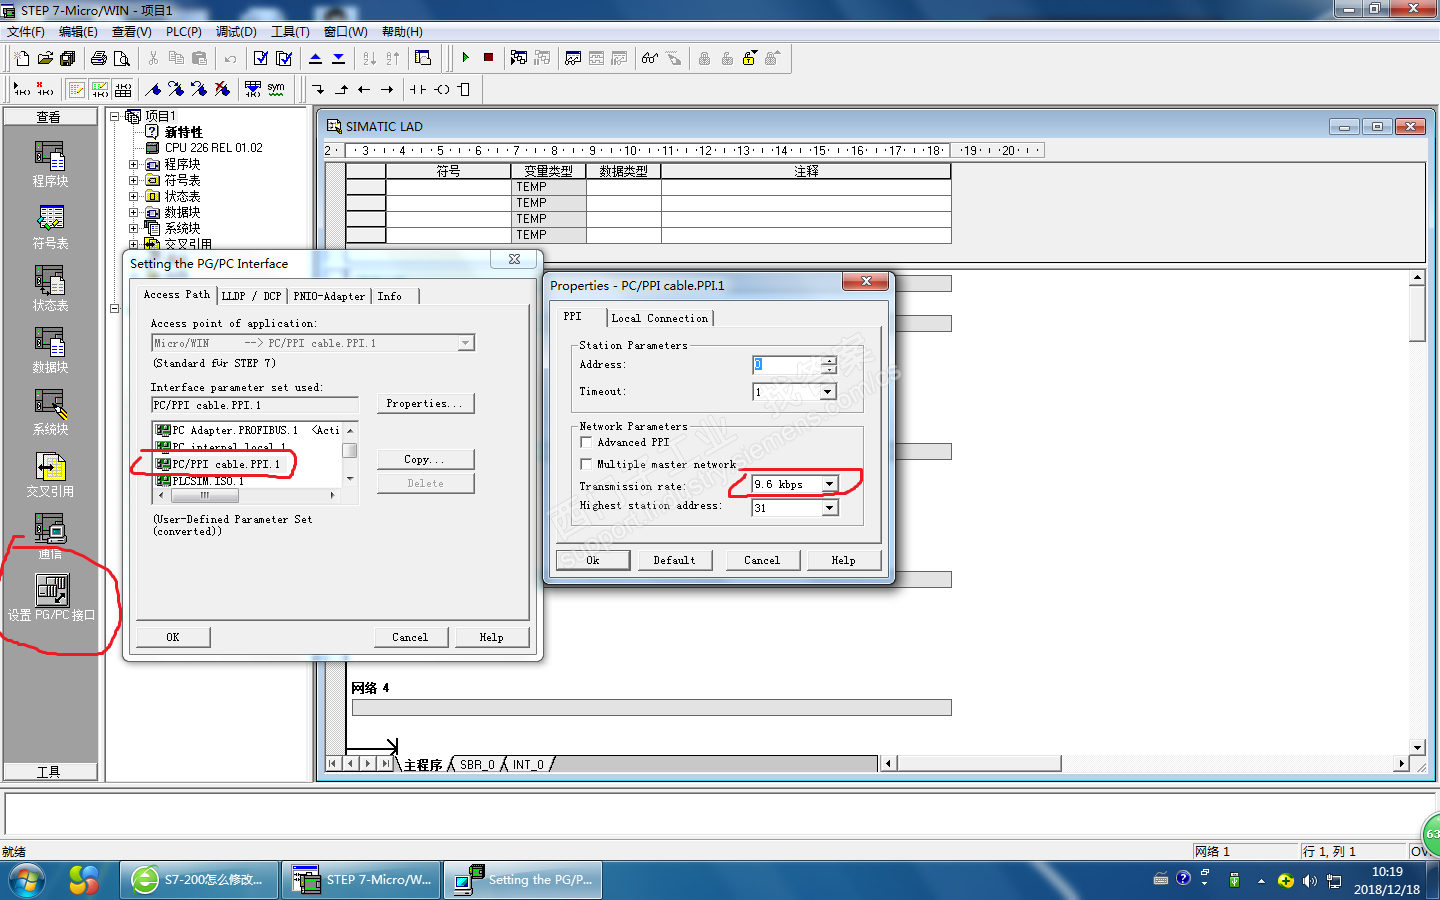Click the taskbar volume speaker icon
1440x900 pixels.
[x=1310, y=881]
